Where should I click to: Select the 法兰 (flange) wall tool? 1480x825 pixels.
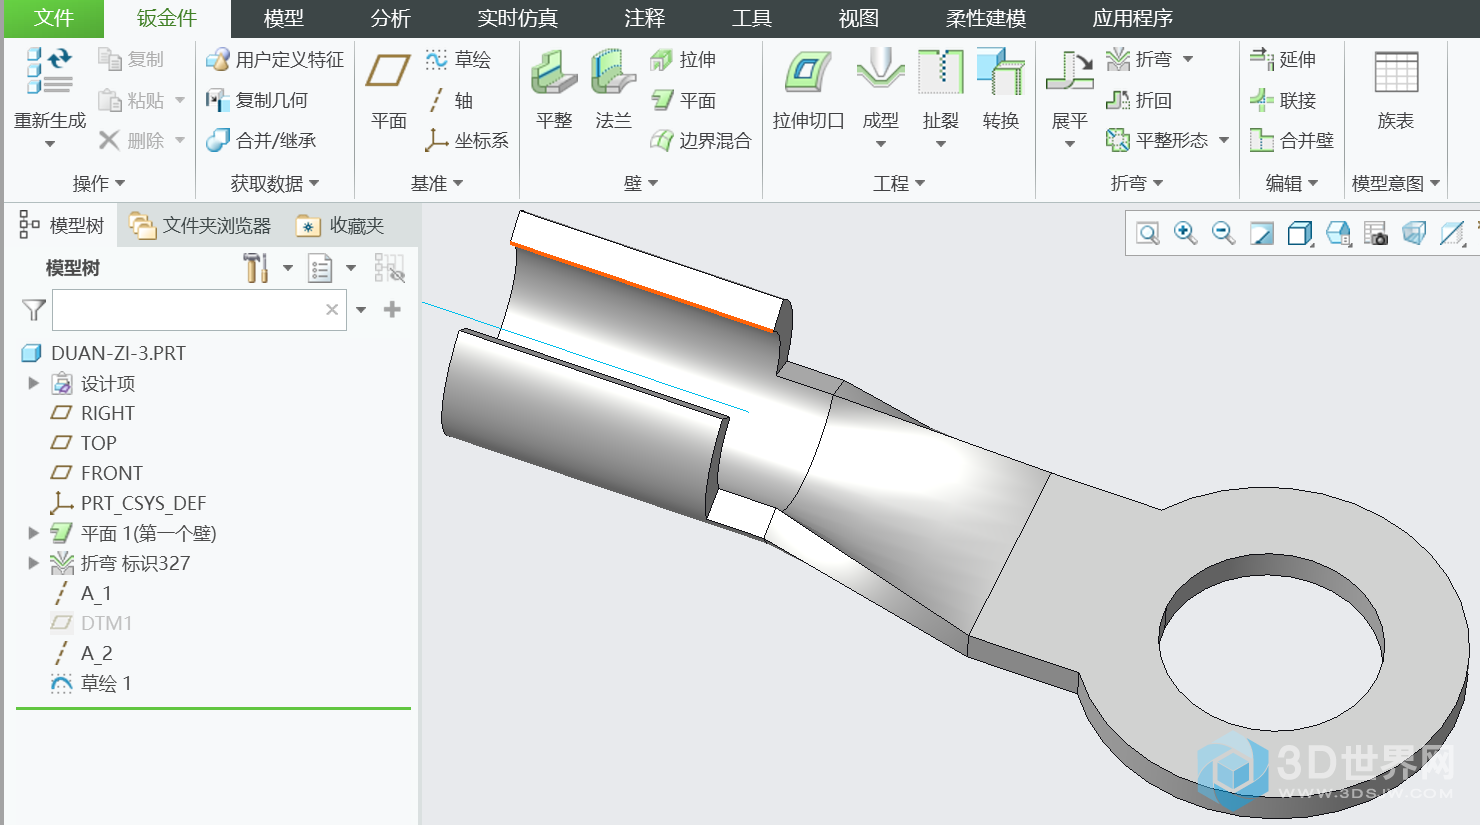613,92
